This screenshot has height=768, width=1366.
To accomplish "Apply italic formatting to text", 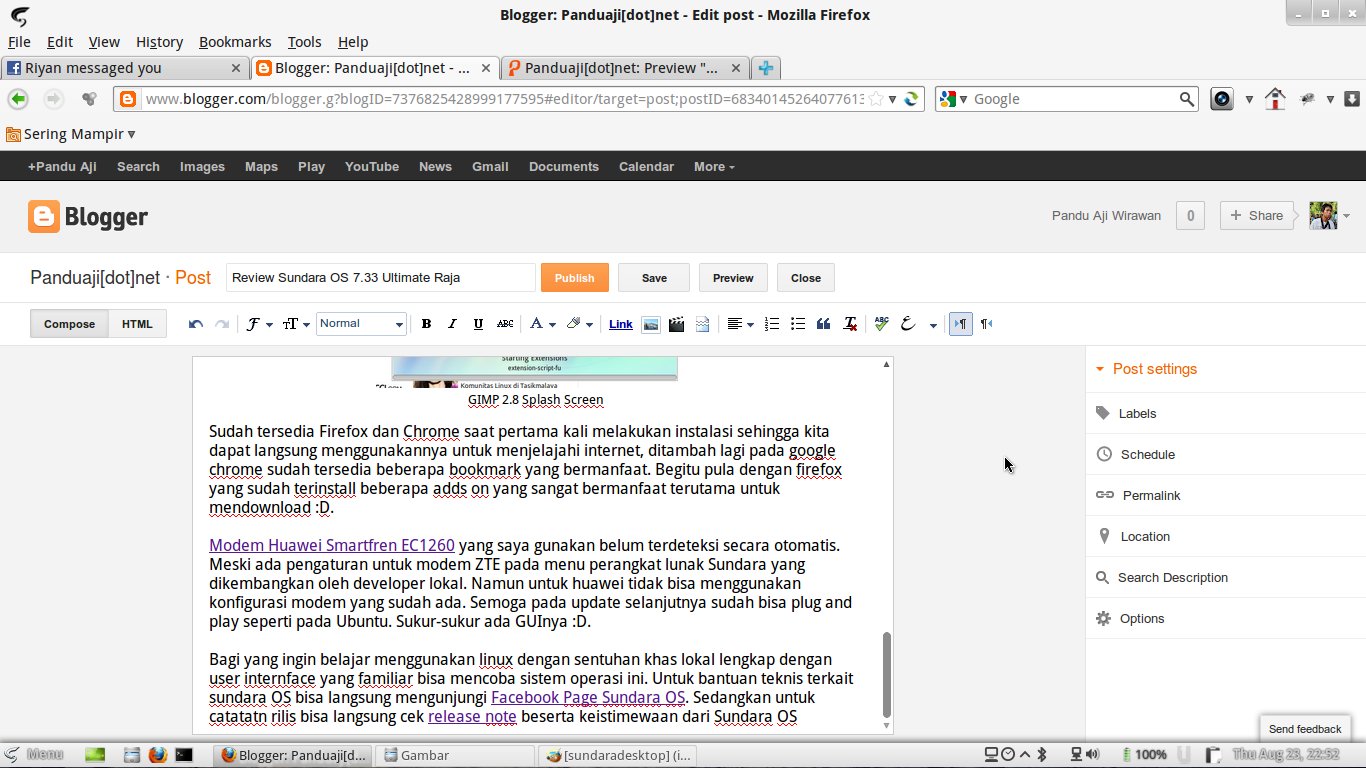I will 452,324.
